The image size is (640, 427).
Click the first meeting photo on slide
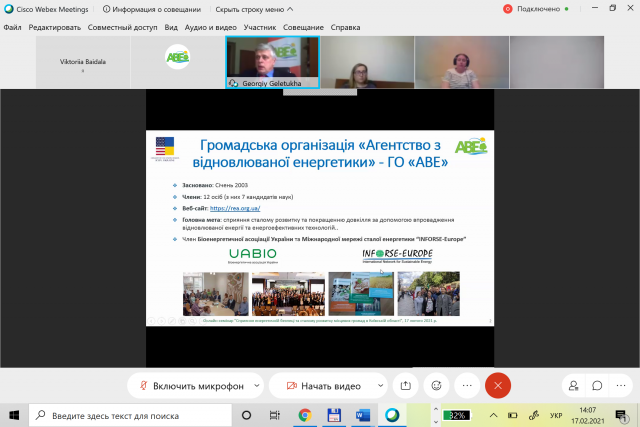coord(216,294)
